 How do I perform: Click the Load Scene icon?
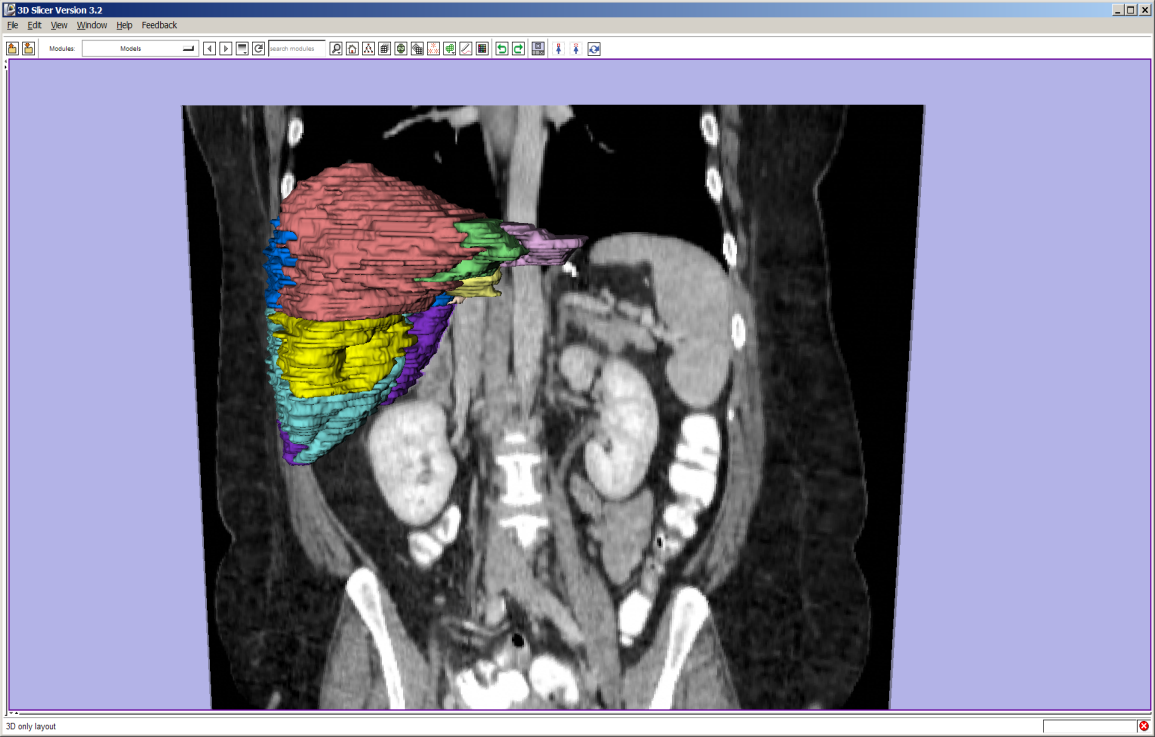coord(13,48)
